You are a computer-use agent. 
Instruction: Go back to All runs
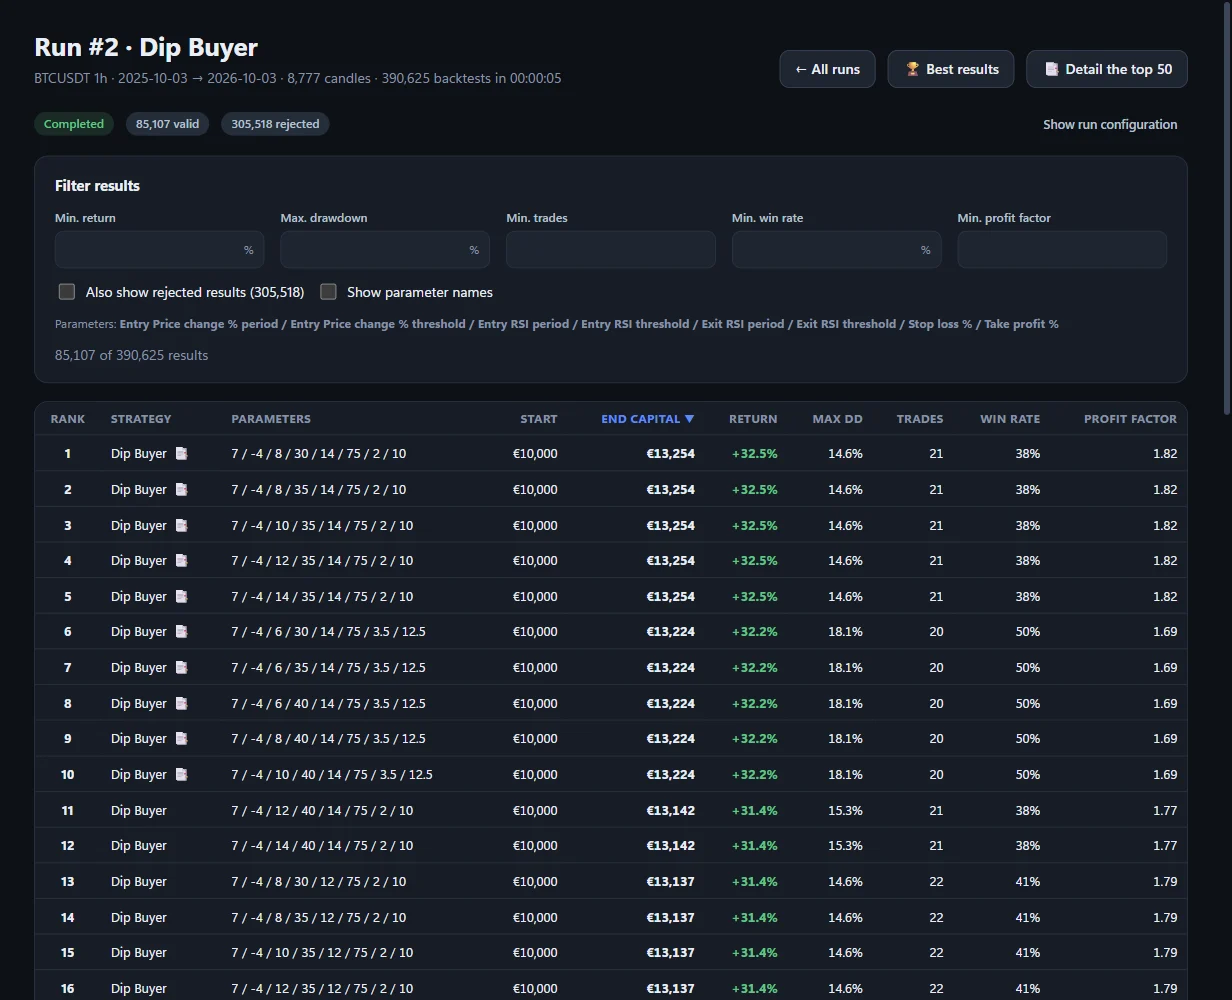[x=827, y=69]
